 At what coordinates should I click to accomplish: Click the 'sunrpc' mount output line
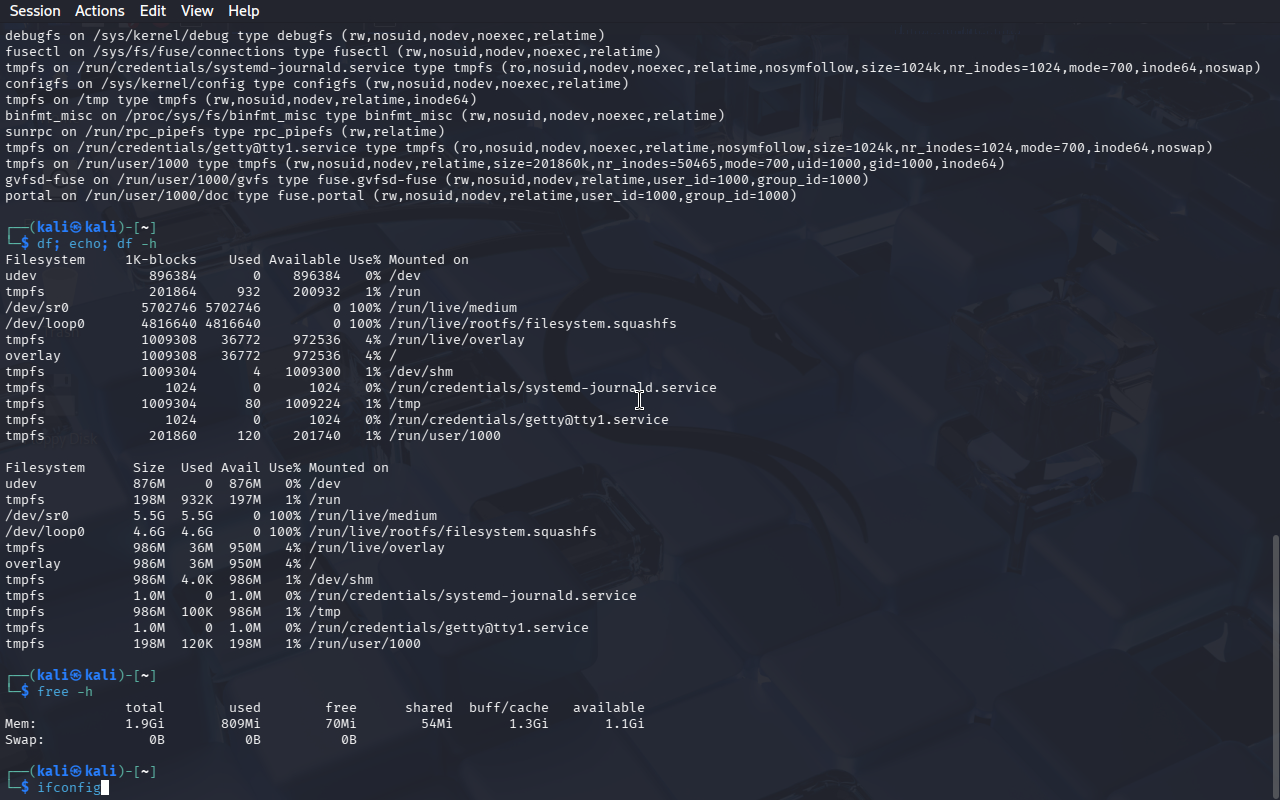[x=224, y=132]
